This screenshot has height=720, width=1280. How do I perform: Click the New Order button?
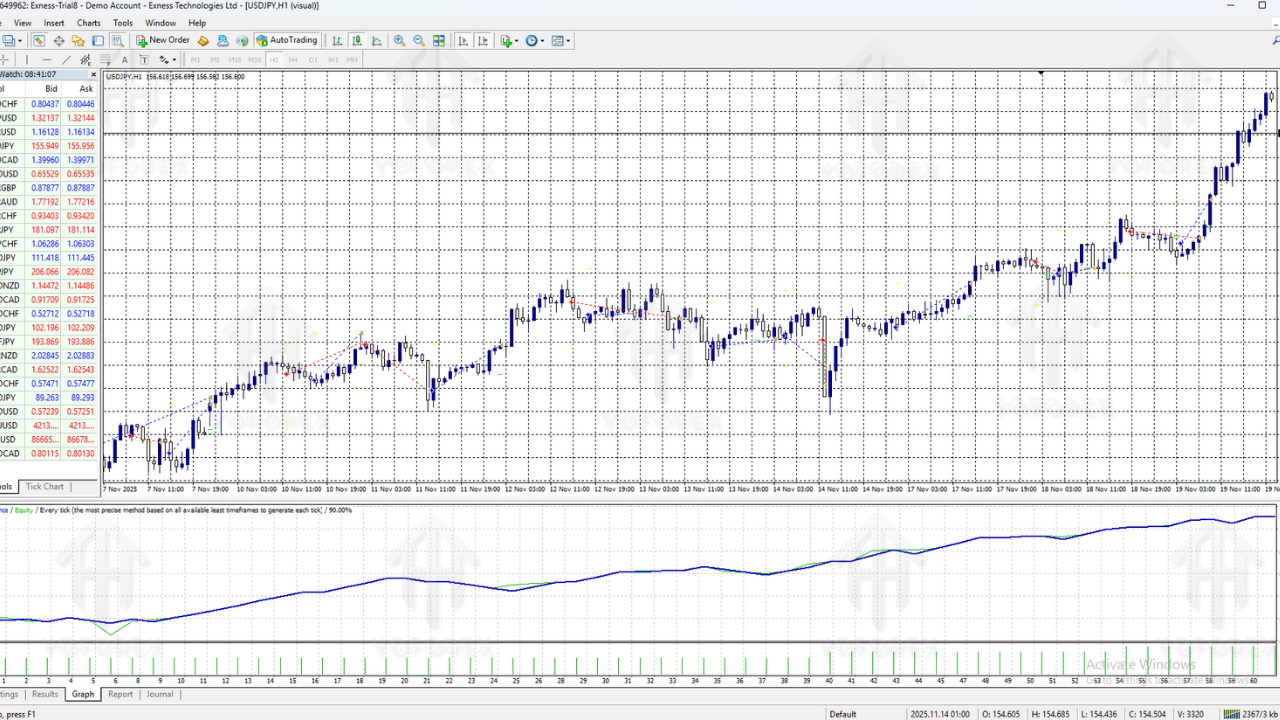click(163, 41)
